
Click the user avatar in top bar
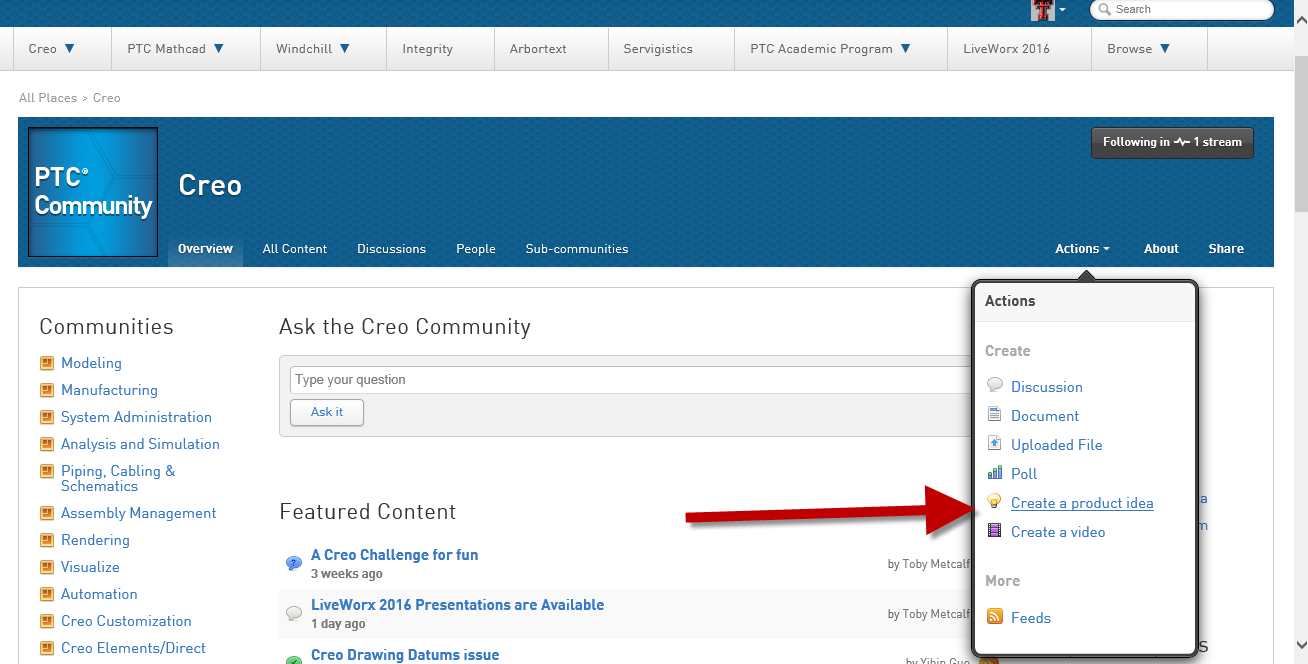(1043, 10)
